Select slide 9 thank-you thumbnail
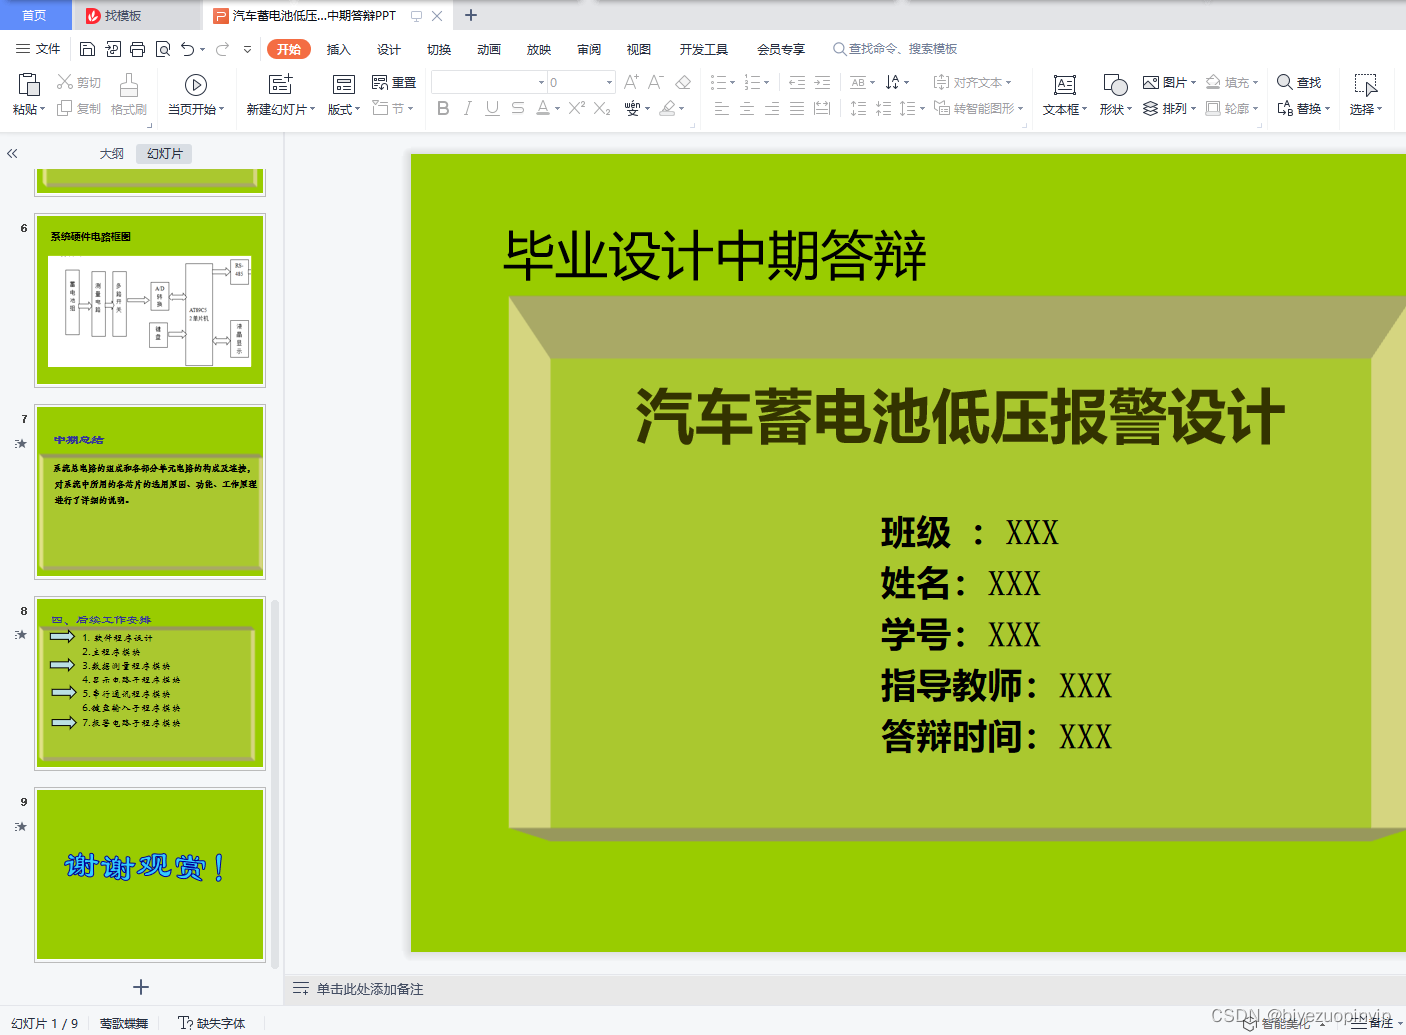The height and width of the screenshot is (1035, 1406). coord(150,875)
